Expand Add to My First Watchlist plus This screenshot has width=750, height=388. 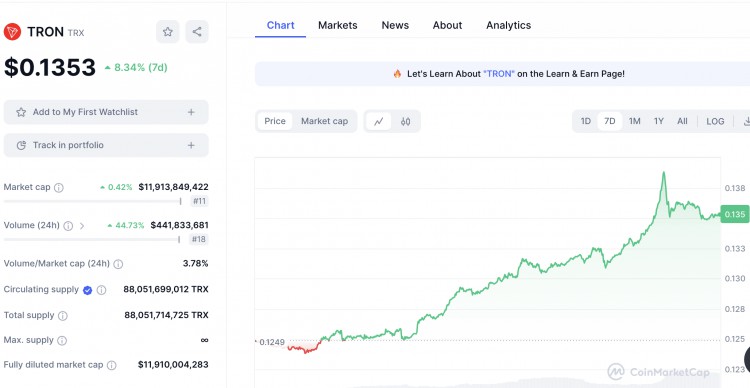pyautogui.click(x=191, y=112)
